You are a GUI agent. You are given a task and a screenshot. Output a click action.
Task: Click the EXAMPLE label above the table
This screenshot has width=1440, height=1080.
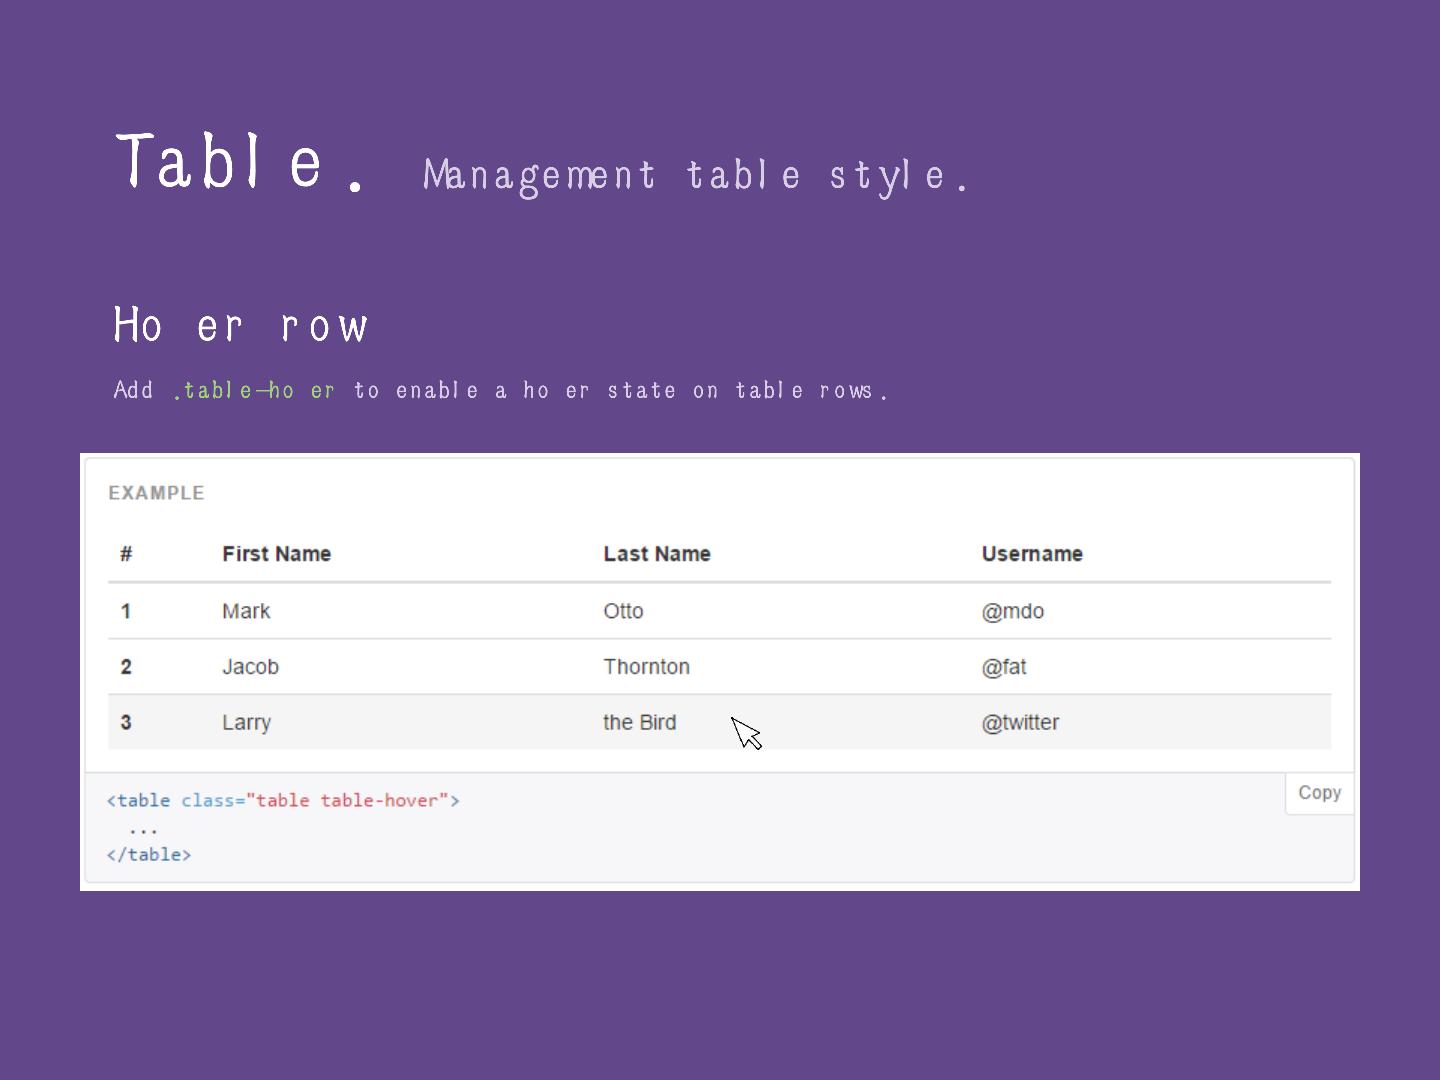pos(156,493)
